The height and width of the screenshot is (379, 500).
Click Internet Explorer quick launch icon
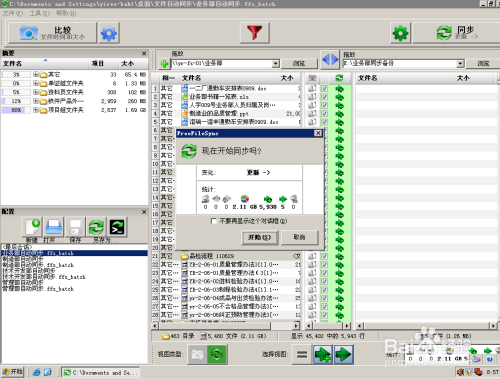(x=36, y=372)
